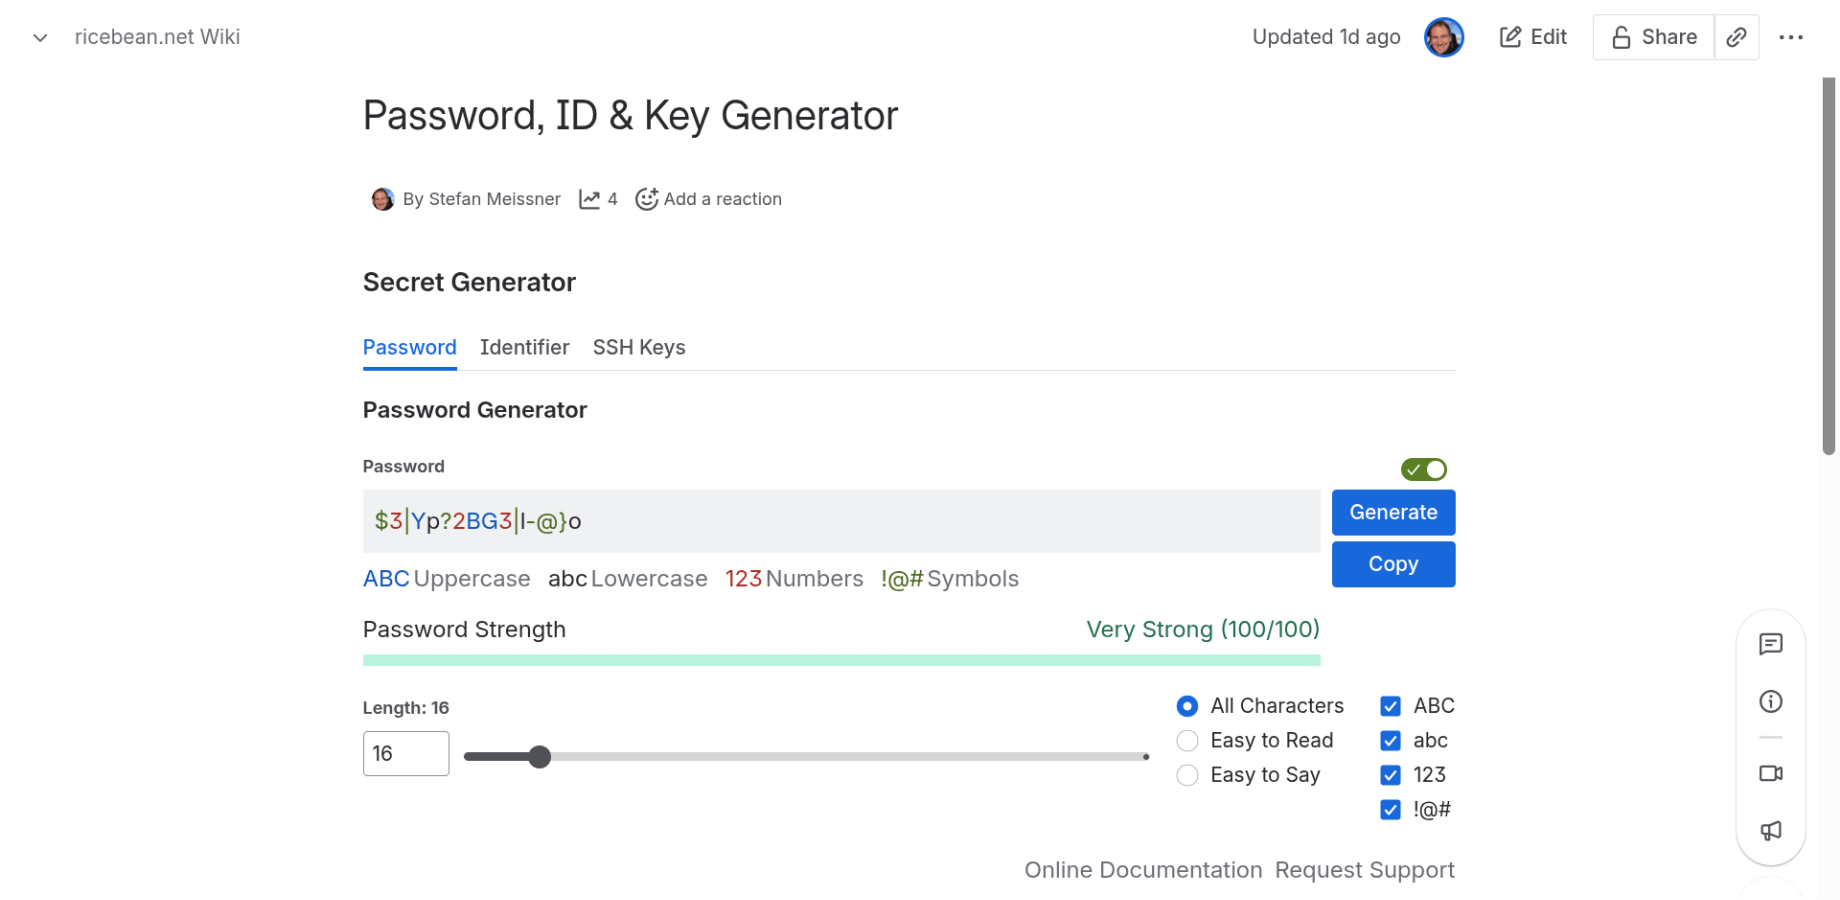
Task: Click the !@# Symbols legend label
Action: tap(949, 579)
